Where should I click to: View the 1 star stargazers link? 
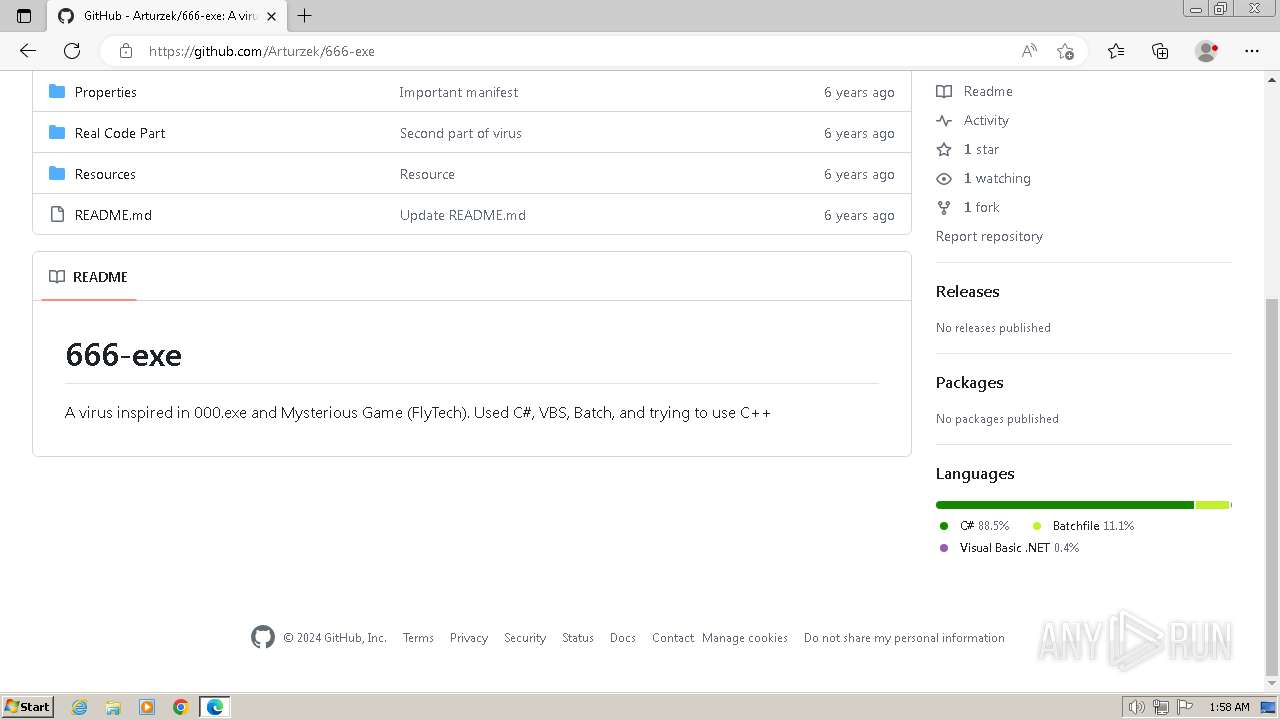click(x=968, y=149)
